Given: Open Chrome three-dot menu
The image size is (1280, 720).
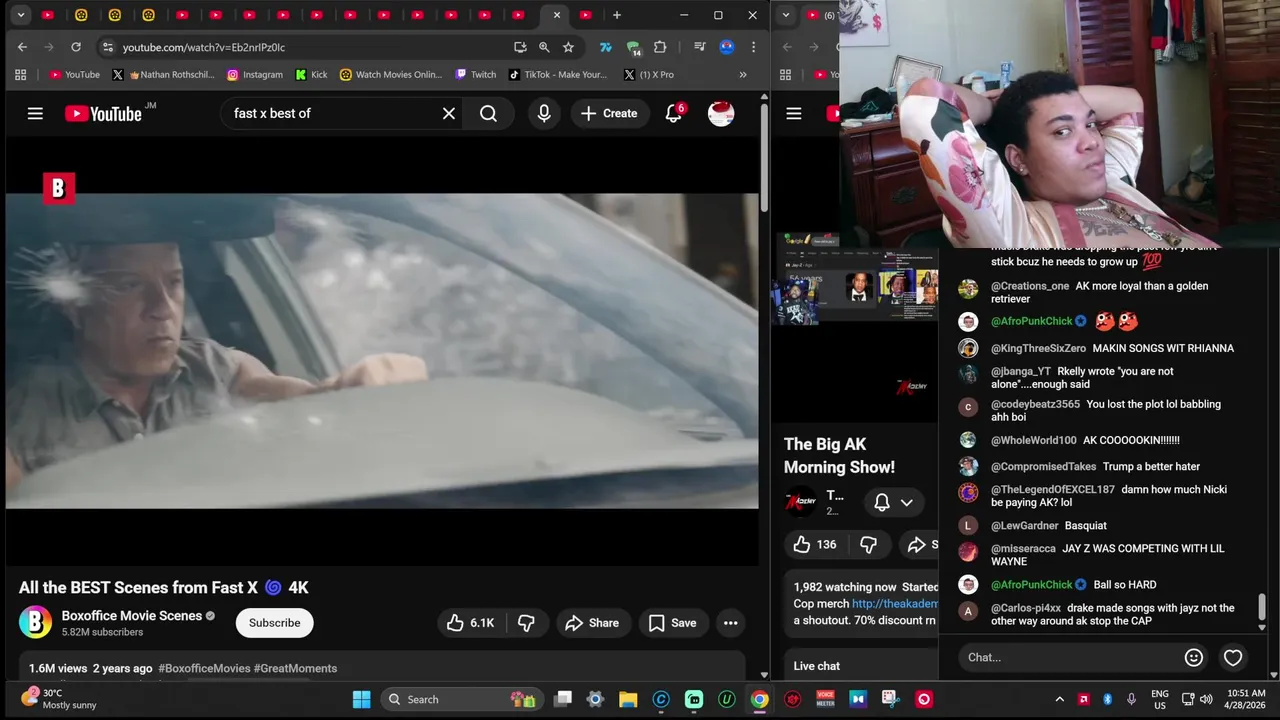Looking at the screenshot, I should 753,47.
